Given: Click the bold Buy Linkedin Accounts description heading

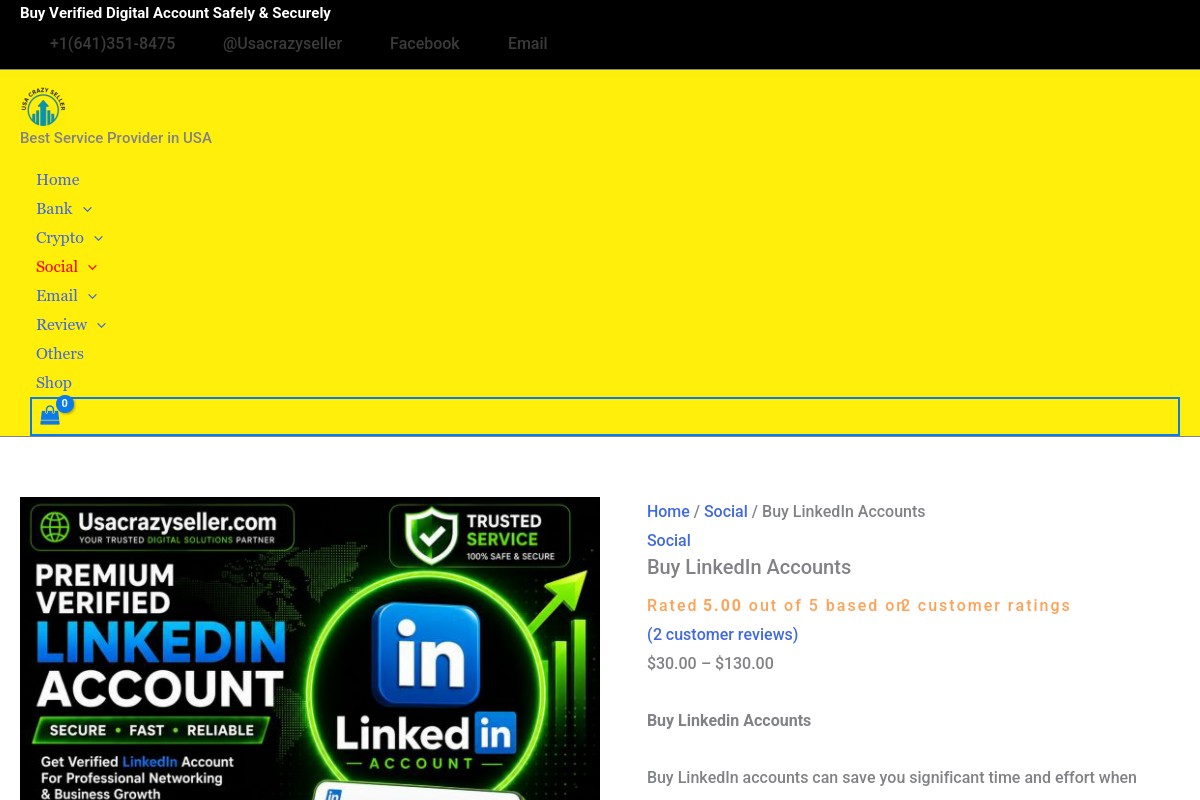Looking at the screenshot, I should pos(729,720).
